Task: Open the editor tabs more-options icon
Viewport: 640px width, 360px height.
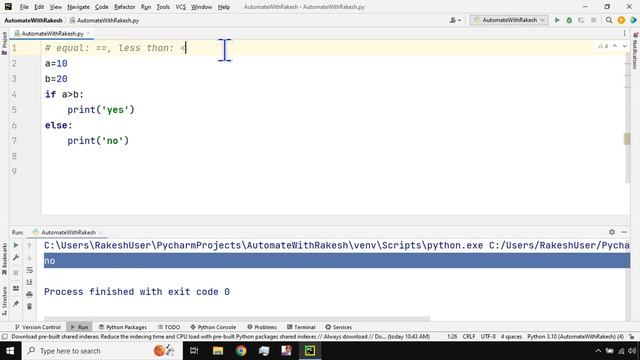Action: pyautogui.click(x=624, y=33)
